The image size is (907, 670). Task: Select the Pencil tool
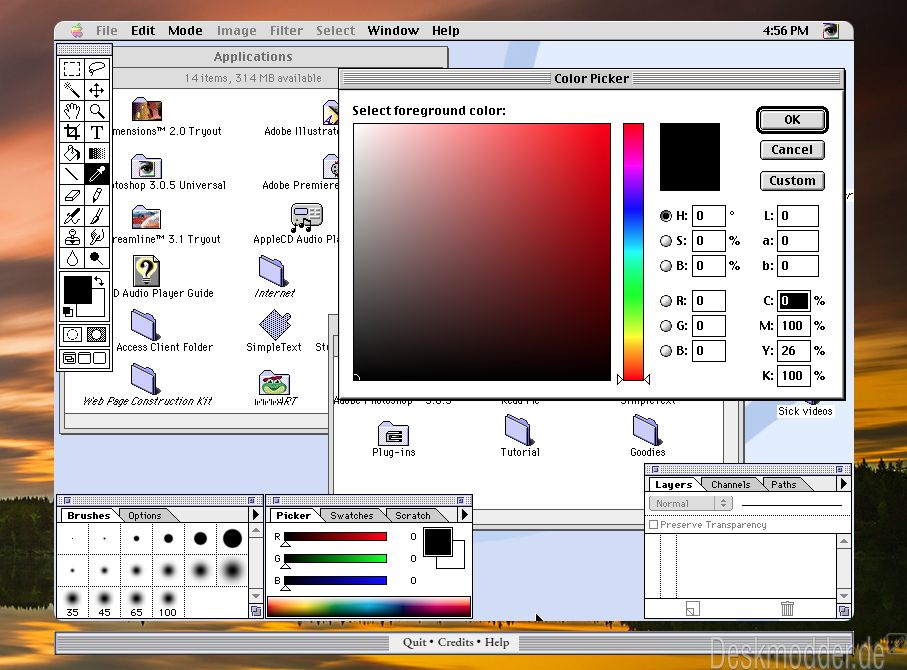coord(97,195)
